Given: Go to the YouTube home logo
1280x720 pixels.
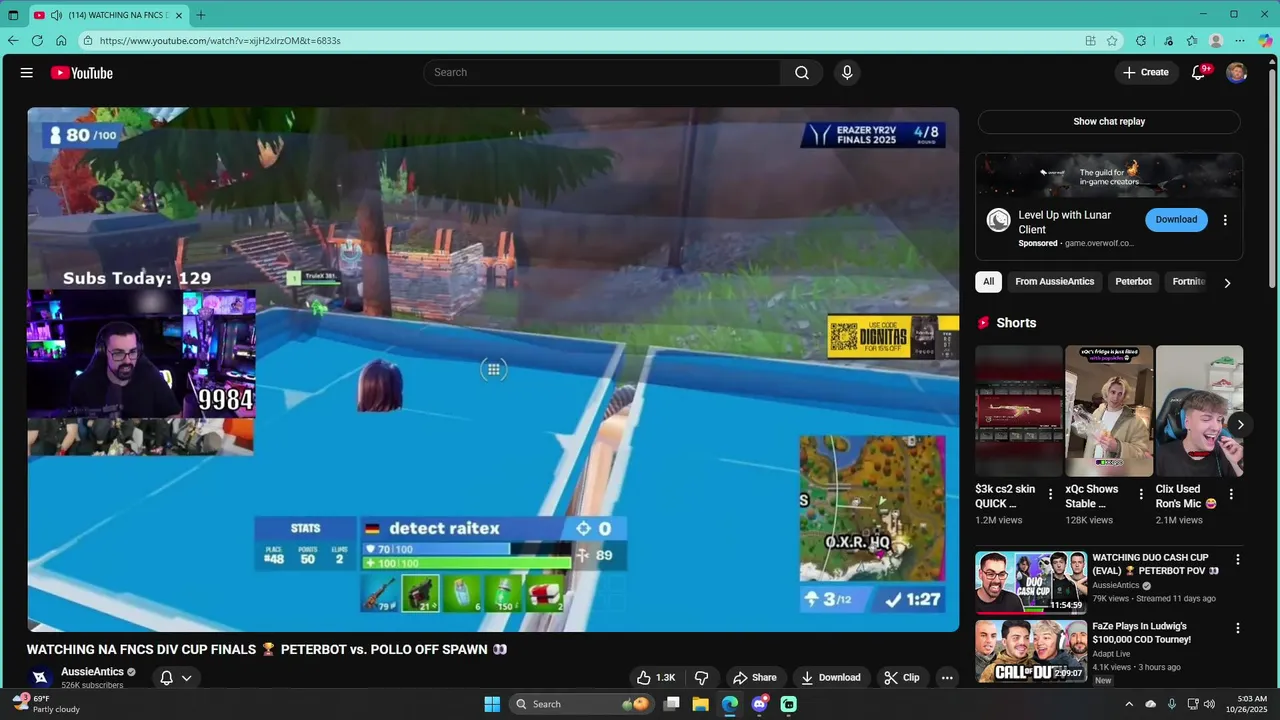Looking at the screenshot, I should (81, 73).
